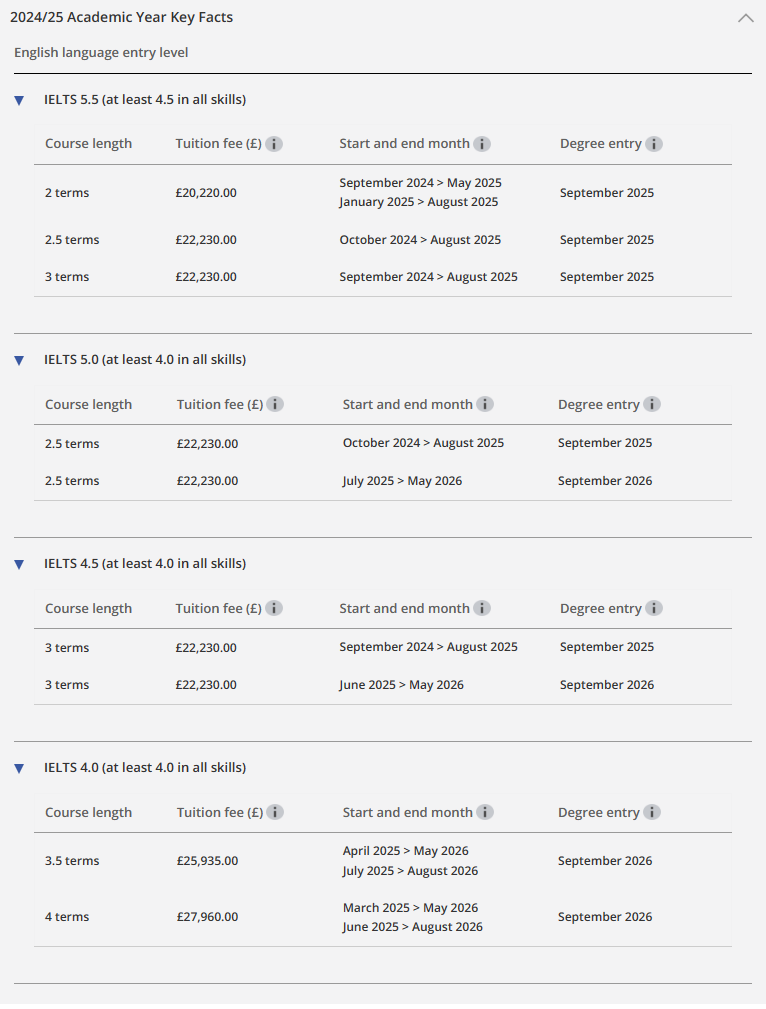Viewport: 766px width, 1009px height.
Task: Click Start and end month info icon in IELTS 4.5 table
Action: [481, 608]
